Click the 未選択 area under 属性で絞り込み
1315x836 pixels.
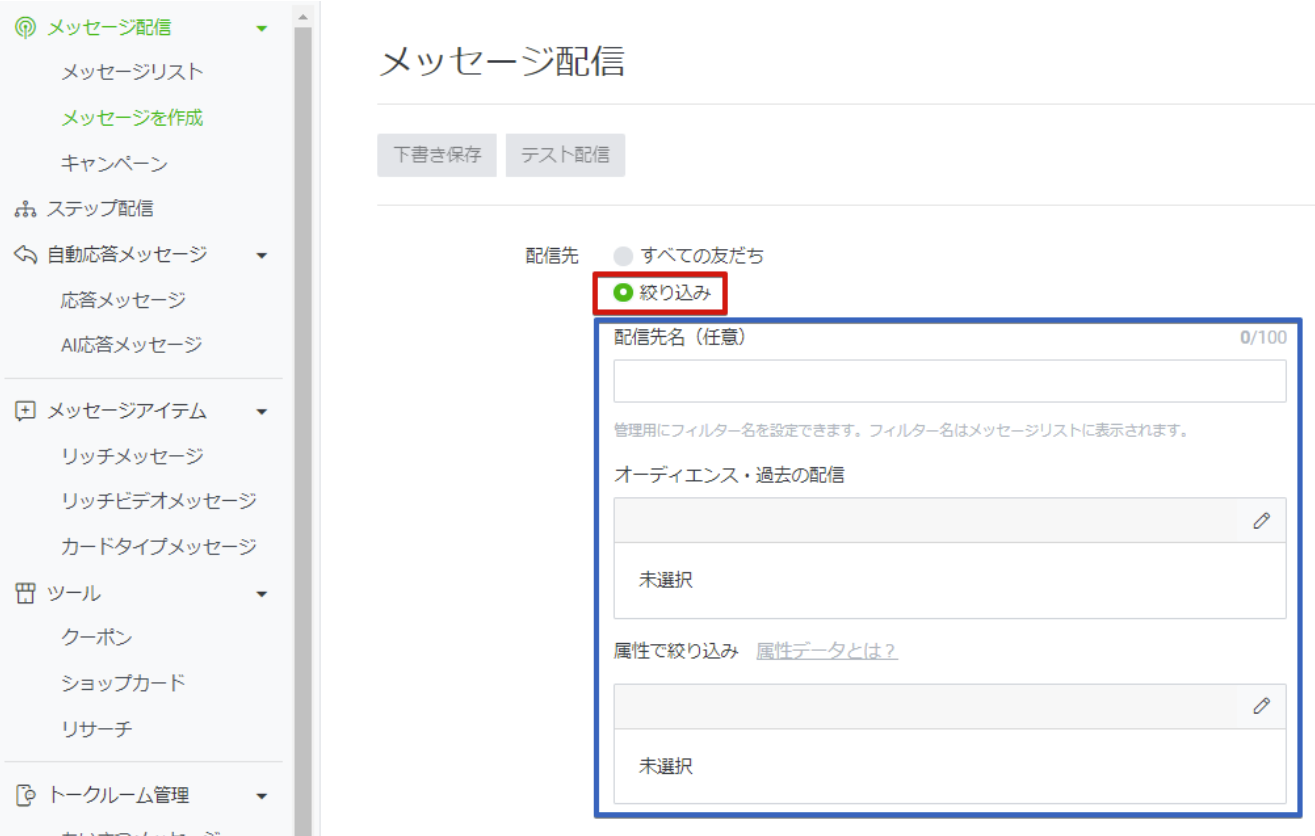(x=950, y=766)
